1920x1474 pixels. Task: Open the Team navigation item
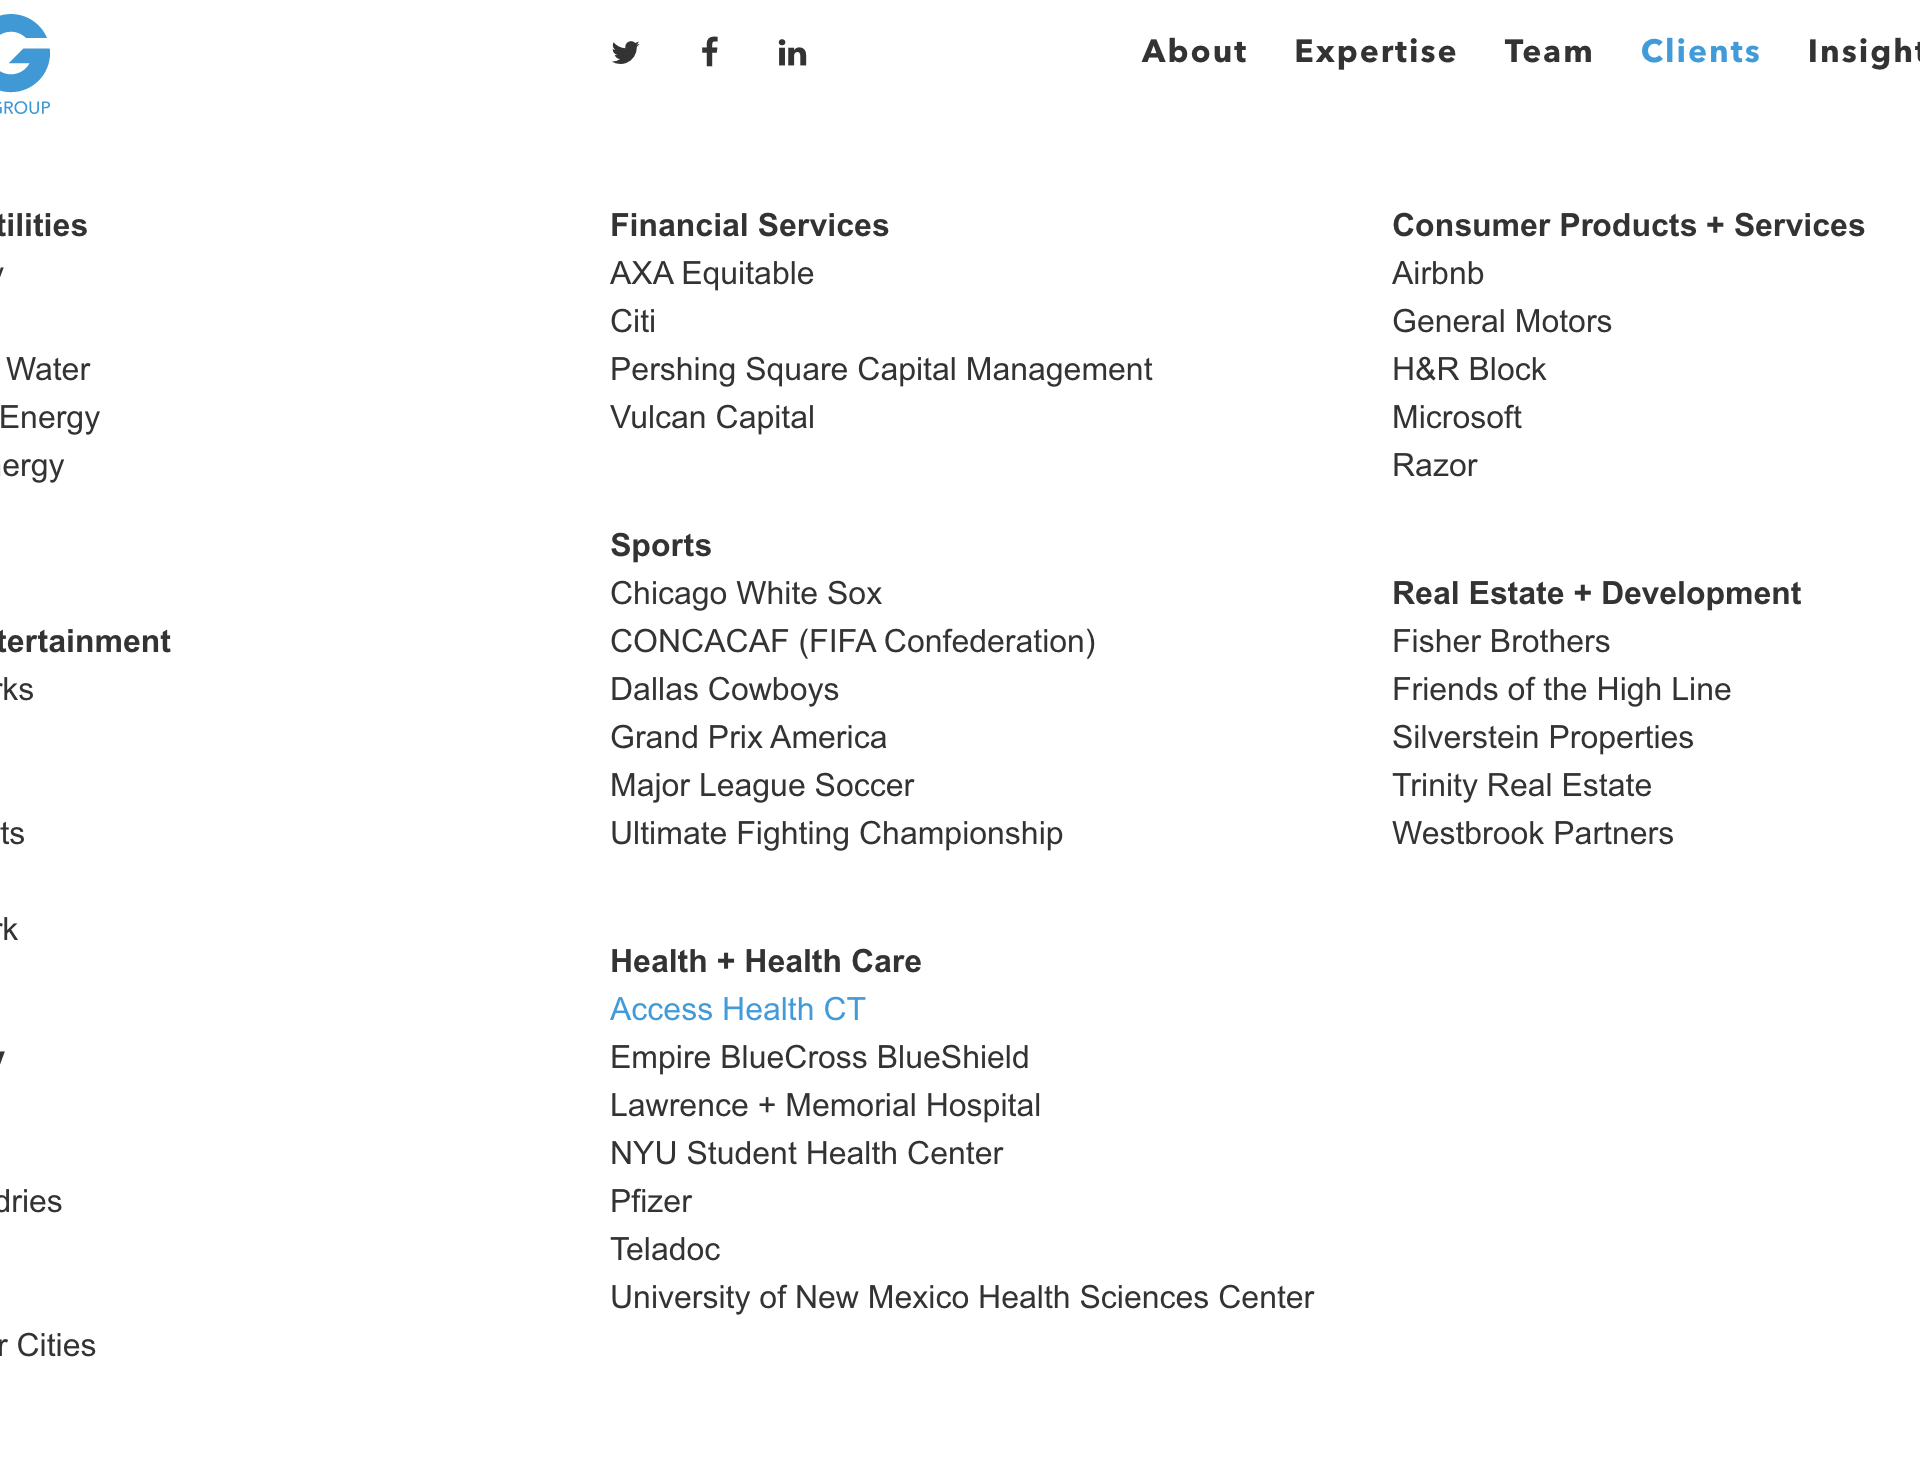coord(1548,51)
